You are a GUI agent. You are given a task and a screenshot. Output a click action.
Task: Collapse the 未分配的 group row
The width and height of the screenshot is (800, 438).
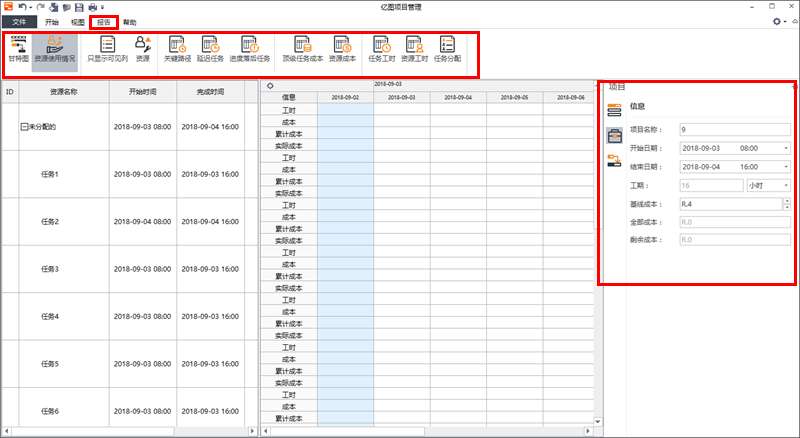pos(23,127)
